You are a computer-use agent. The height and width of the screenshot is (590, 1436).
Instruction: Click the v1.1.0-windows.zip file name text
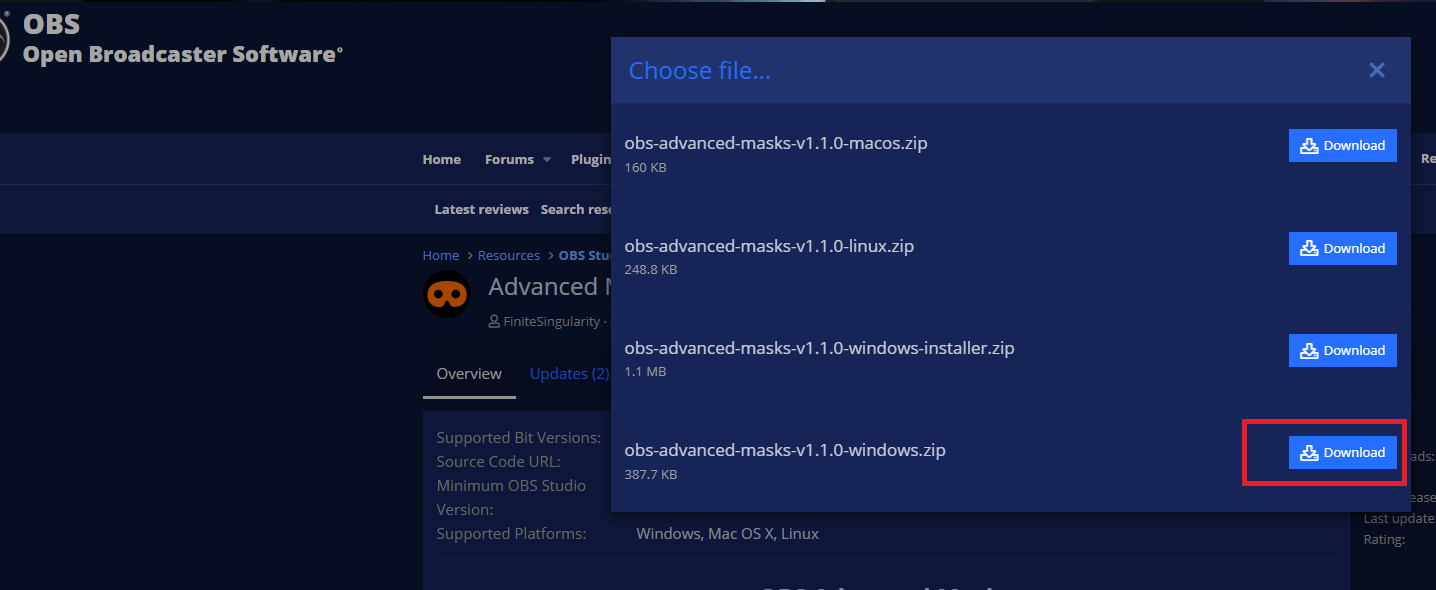(x=785, y=450)
